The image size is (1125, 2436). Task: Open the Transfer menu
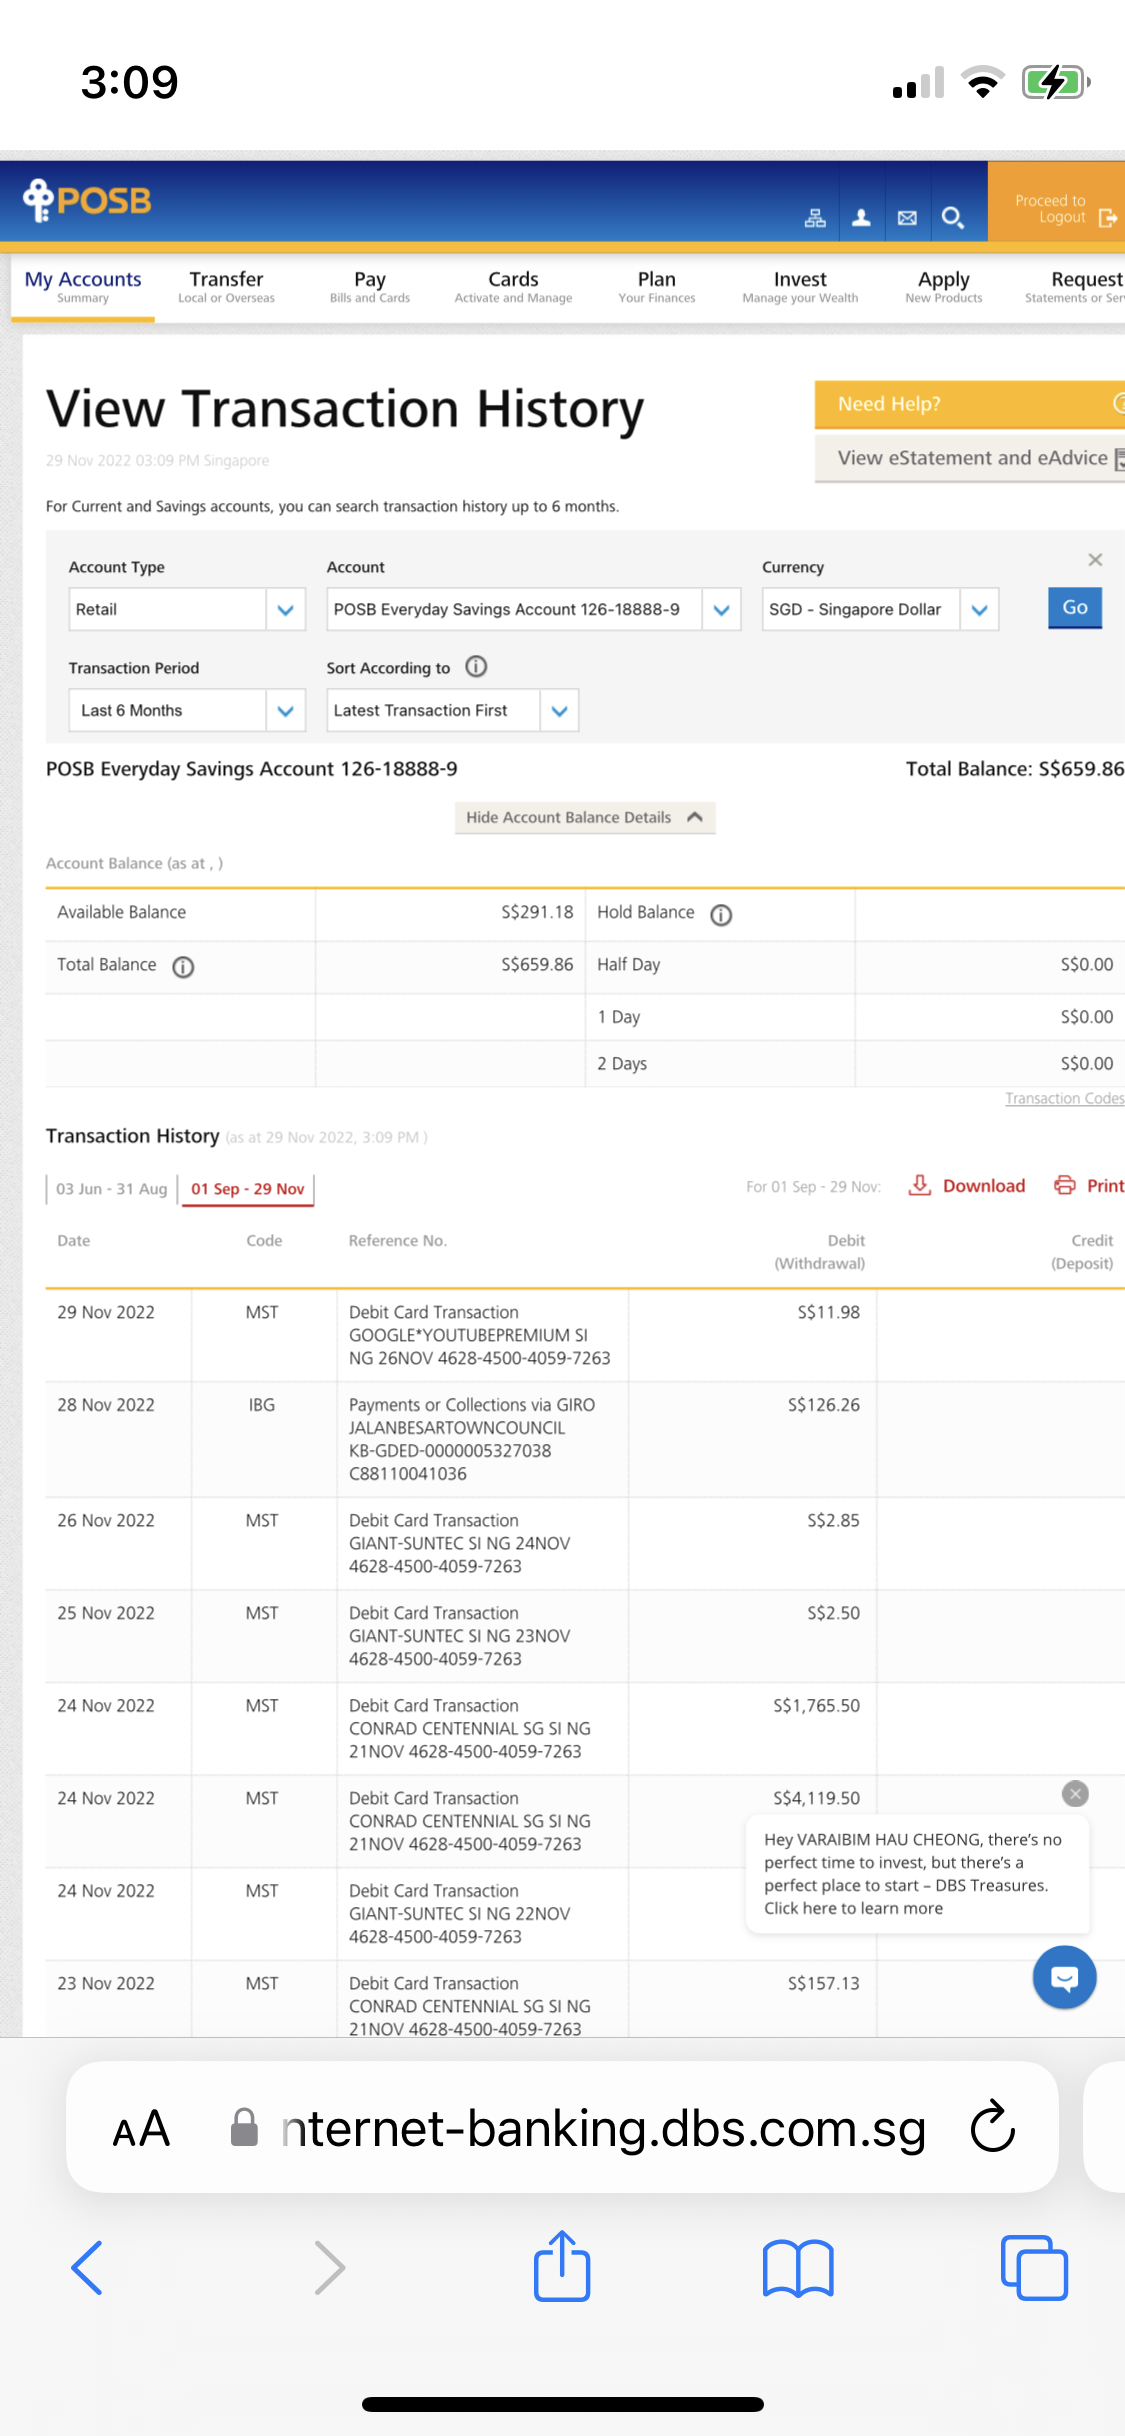click(226, 286)
